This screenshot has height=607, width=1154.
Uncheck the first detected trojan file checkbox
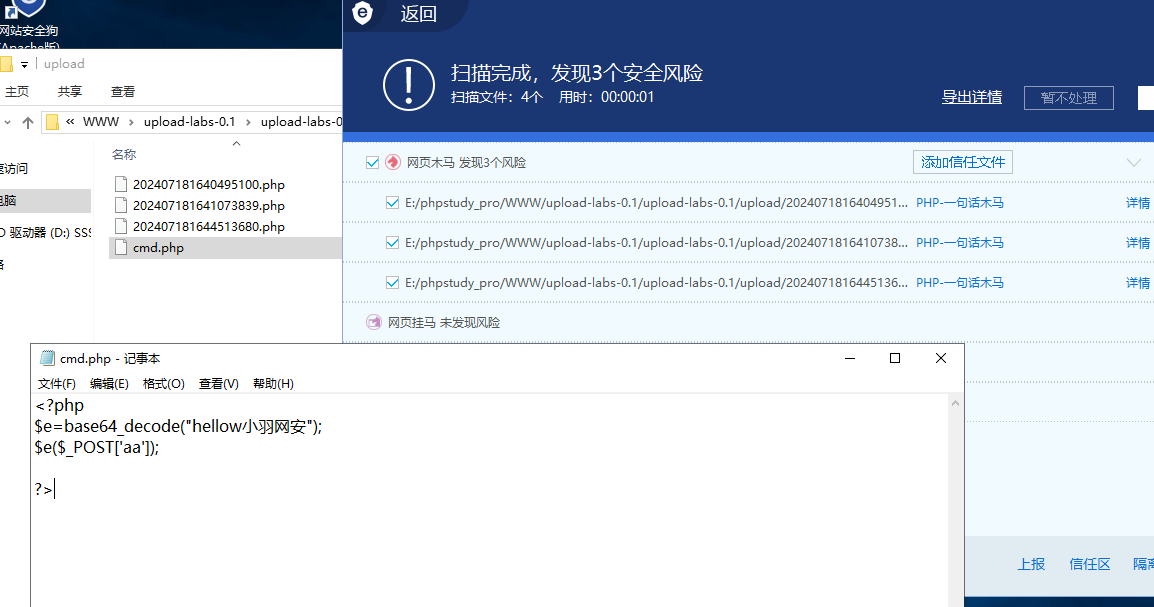click(392, 202)
